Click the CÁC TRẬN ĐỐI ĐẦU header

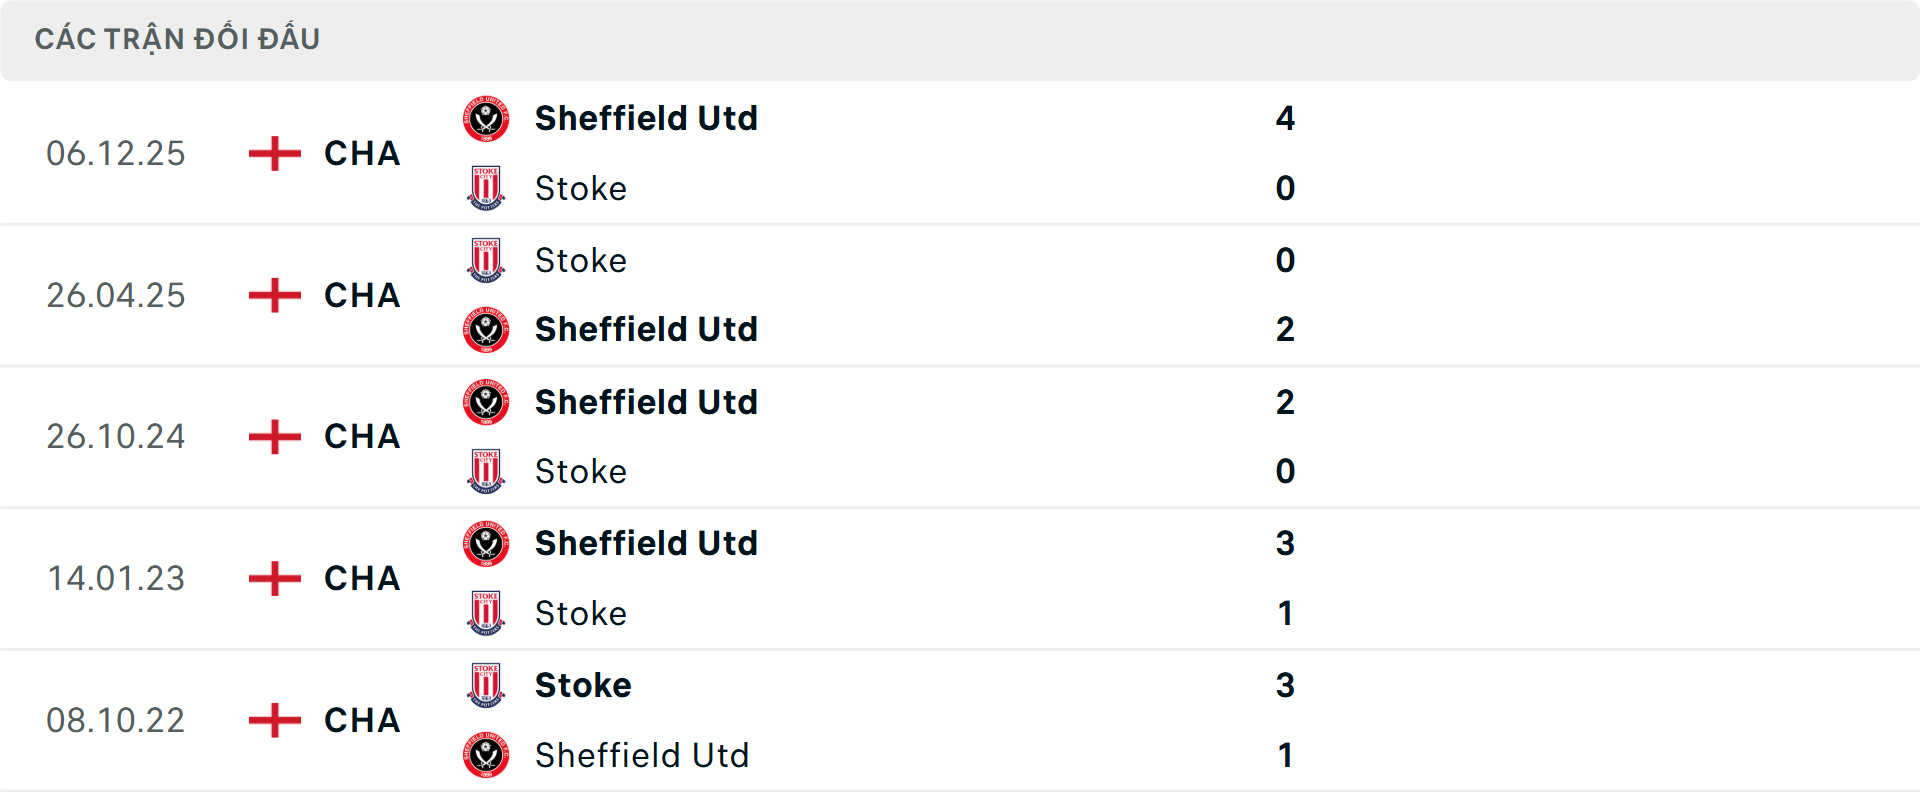coord(178,38)
